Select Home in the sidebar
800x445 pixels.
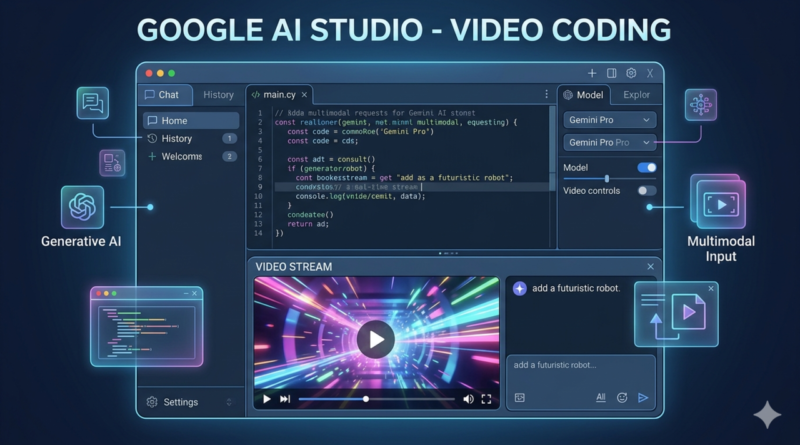[x=191, y=120]
